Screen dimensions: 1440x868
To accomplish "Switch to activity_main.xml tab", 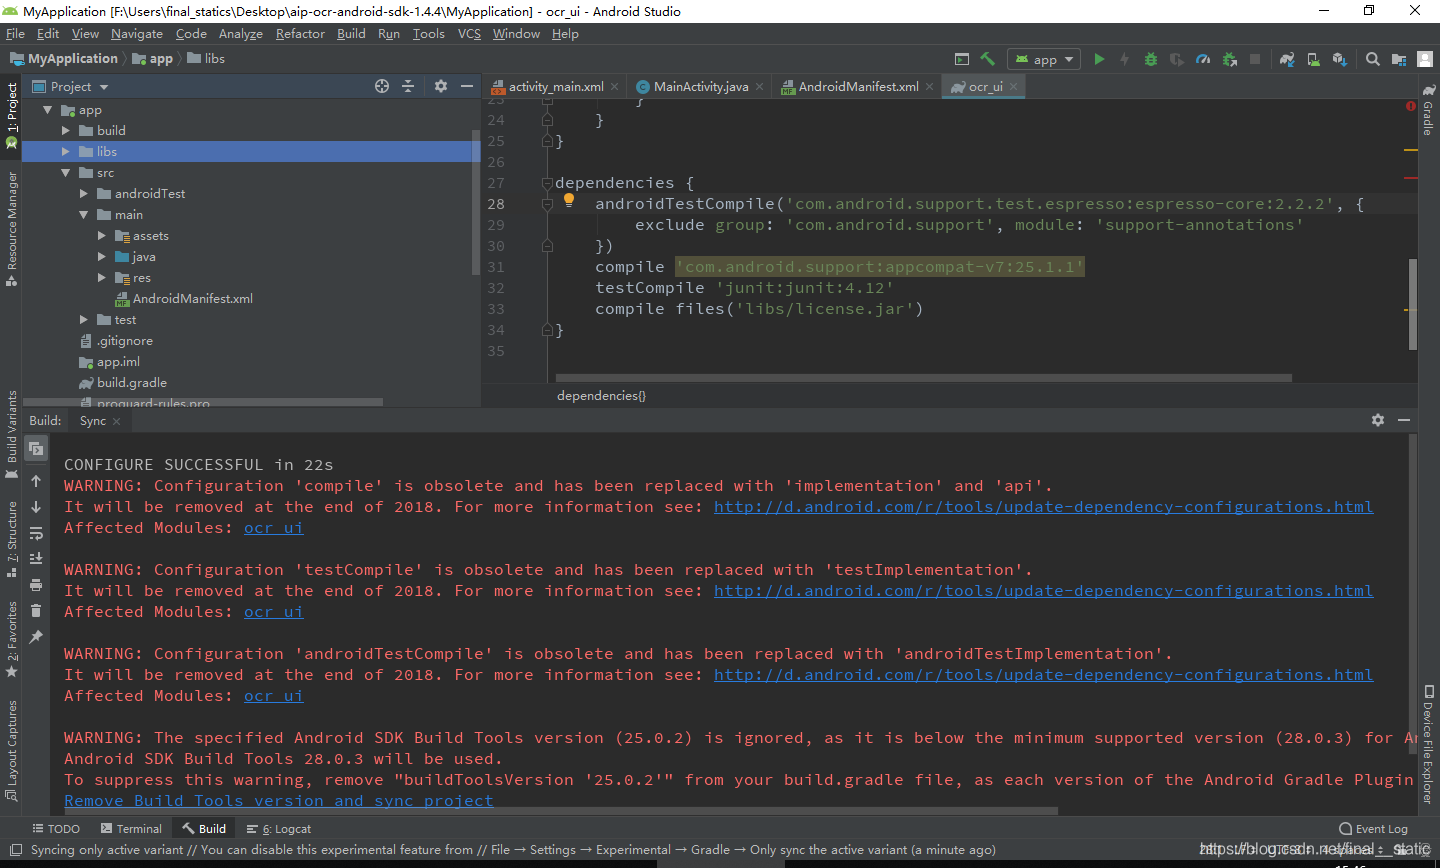I will tap(556, 87).
